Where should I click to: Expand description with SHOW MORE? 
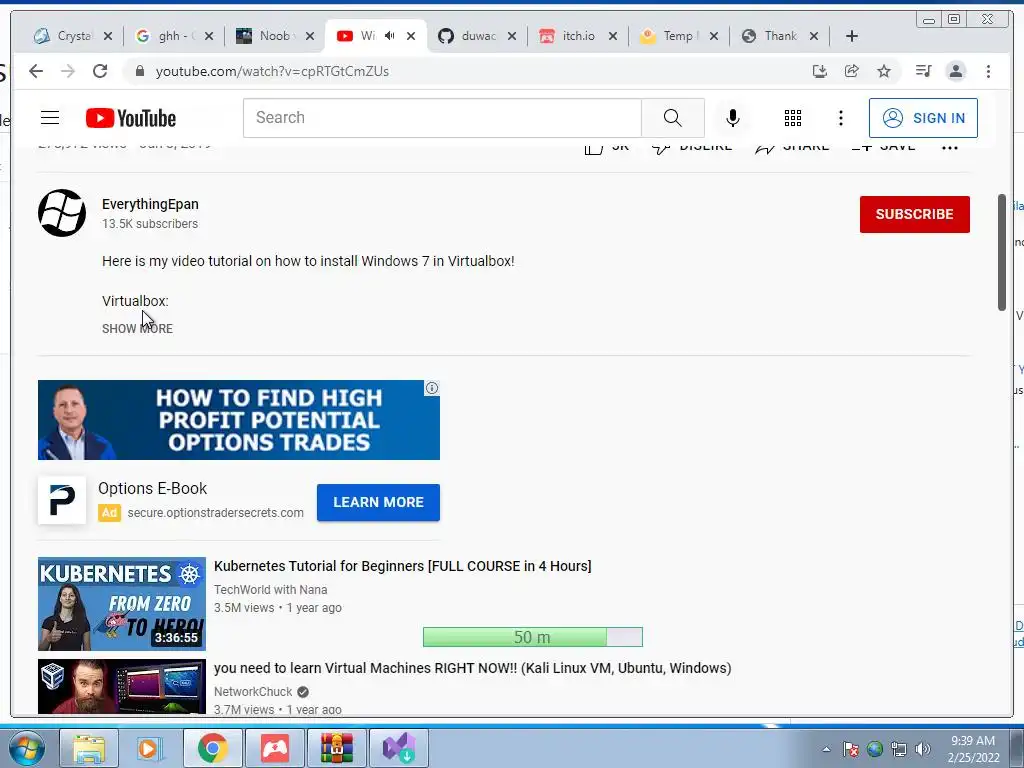(137, 328)
